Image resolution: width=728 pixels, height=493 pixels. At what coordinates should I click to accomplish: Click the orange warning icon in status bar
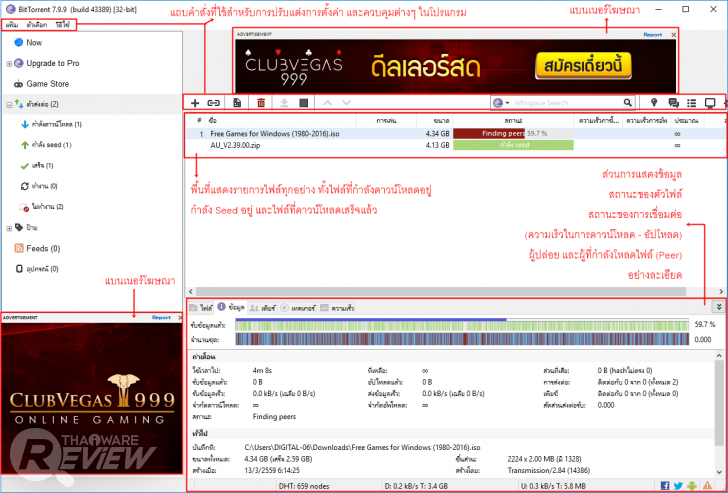click(x=708, y=486)
